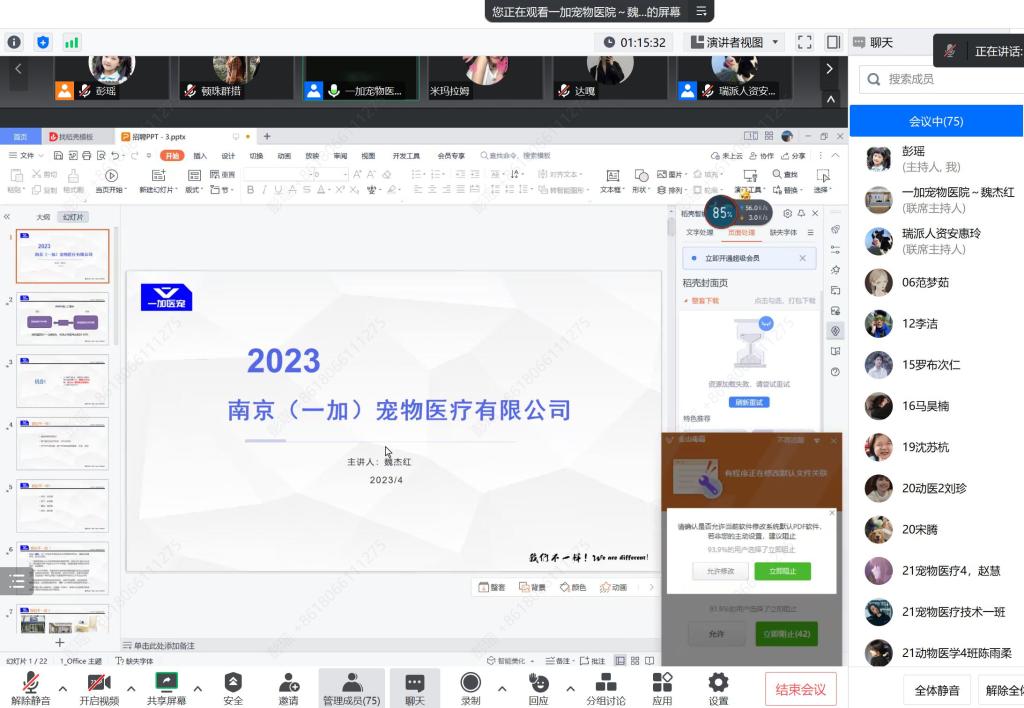Expand options arrow next to 共享屏幕
The image size is (1024, 708).
pos(197,688)
